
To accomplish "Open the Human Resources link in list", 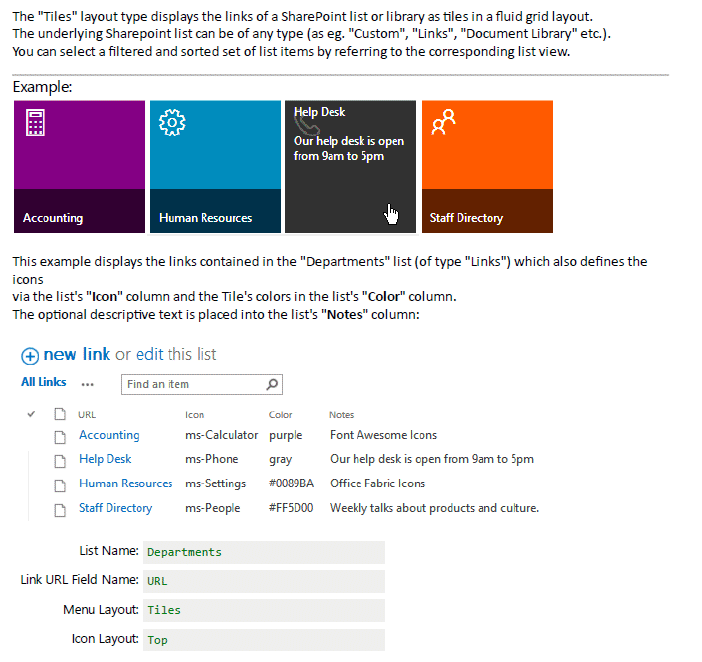I will pyautogui.click(x=125, y=483).
